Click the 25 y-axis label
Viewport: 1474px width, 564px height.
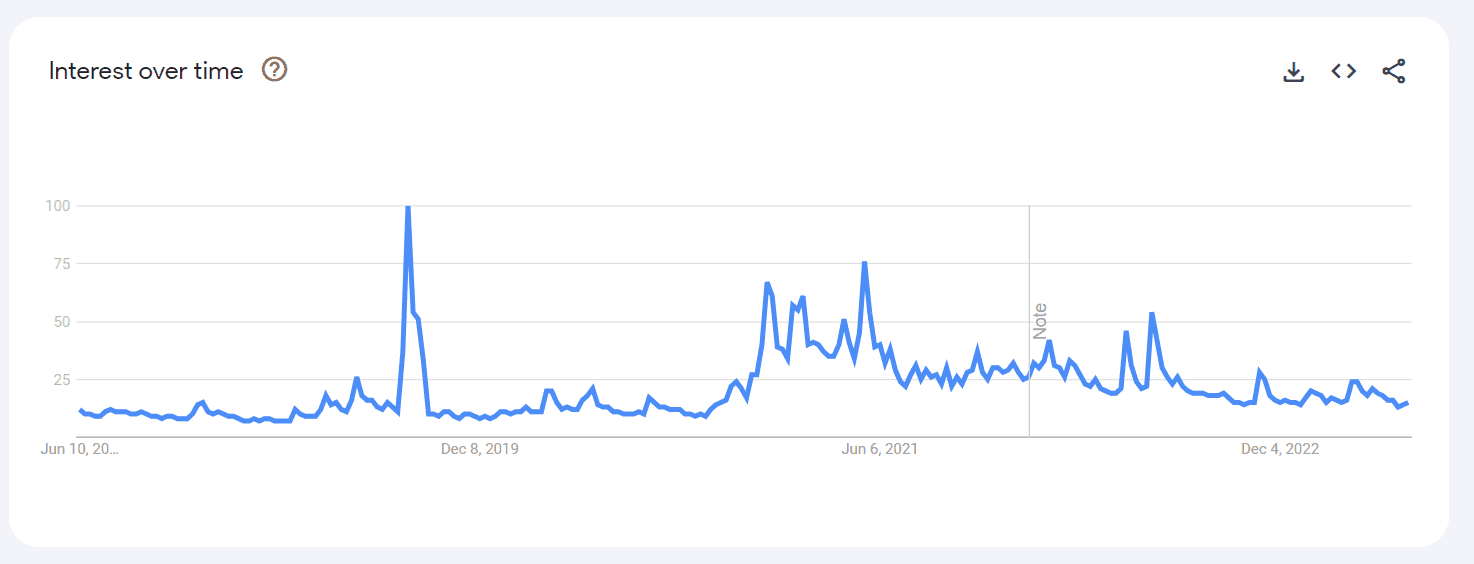click(x=62, y=380)
